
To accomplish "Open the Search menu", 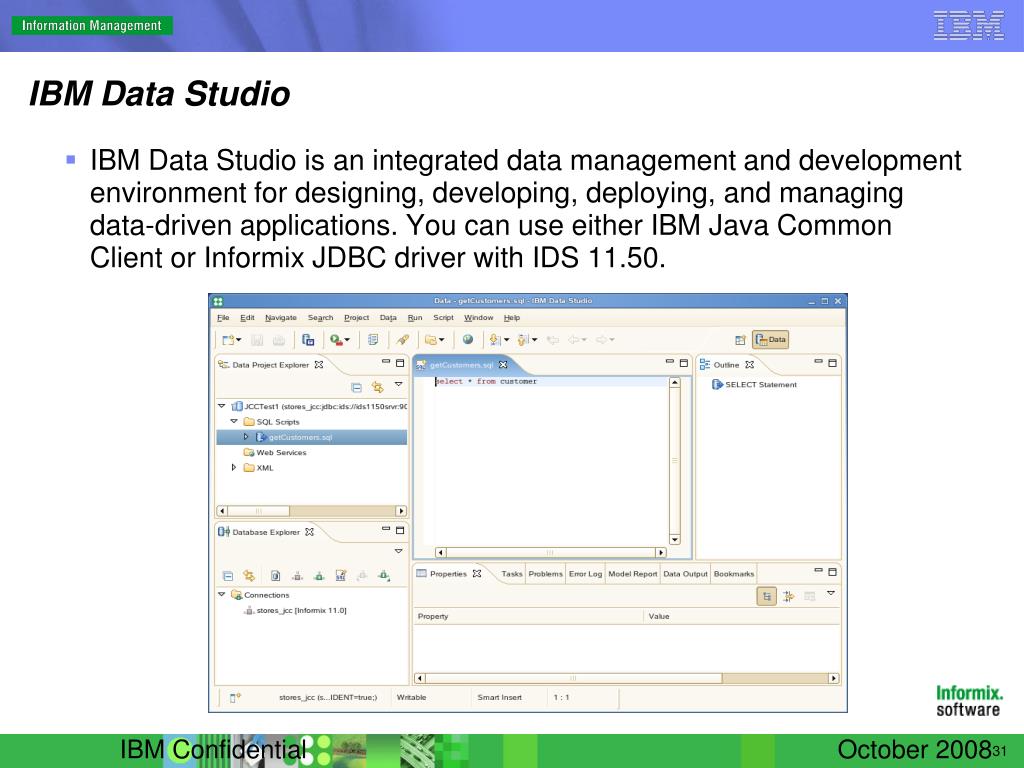I will coord(321,317).
